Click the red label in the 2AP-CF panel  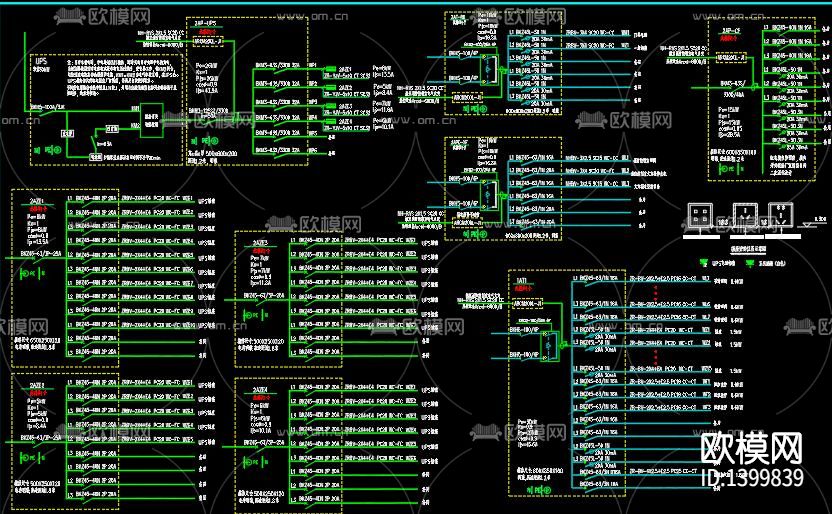tap(730, 37)
